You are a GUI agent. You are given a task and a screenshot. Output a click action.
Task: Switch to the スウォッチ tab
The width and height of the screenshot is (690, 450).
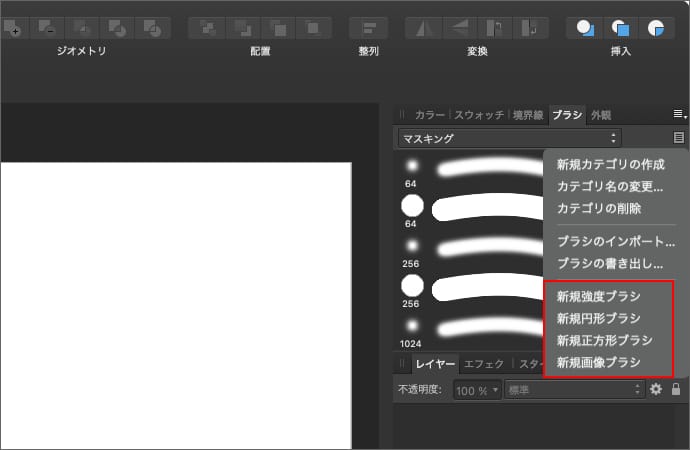[x=479, y=115]
